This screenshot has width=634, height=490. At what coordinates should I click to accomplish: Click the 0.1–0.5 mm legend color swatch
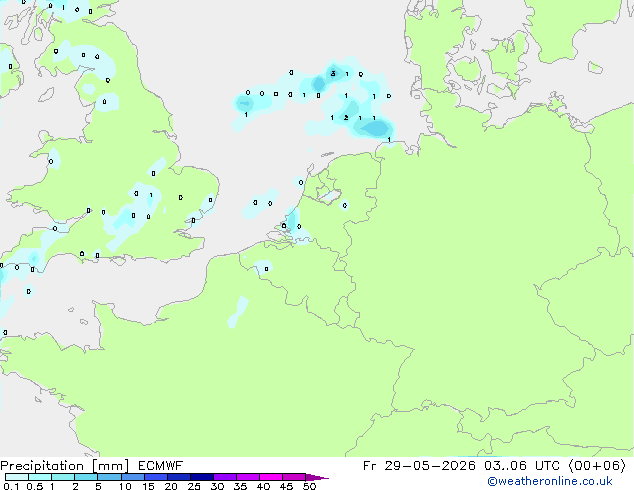pyautogui.click(x=17, y=477)
